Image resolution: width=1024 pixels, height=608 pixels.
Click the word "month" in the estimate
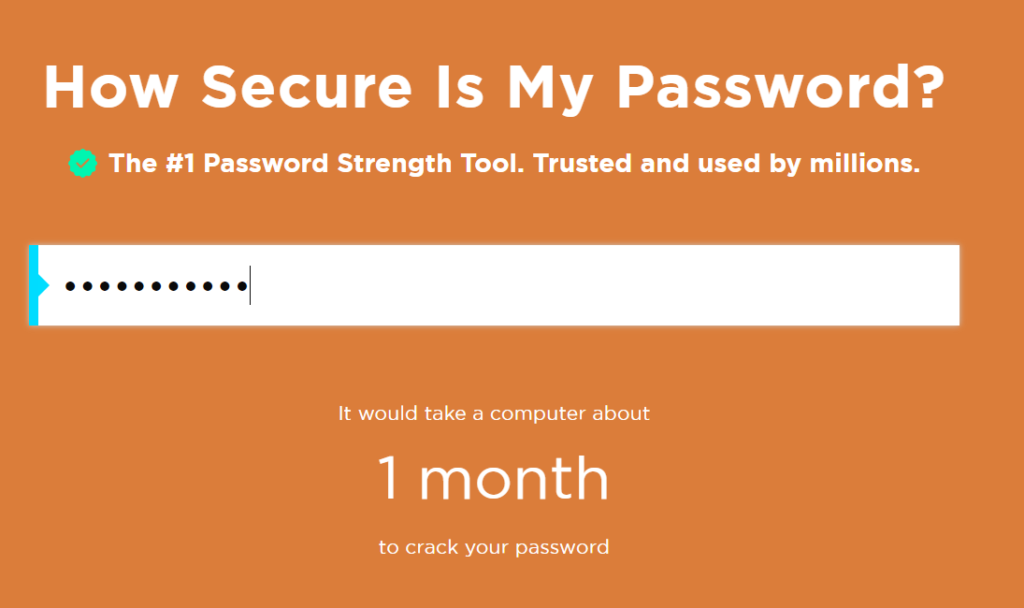(x=513, y=478)
